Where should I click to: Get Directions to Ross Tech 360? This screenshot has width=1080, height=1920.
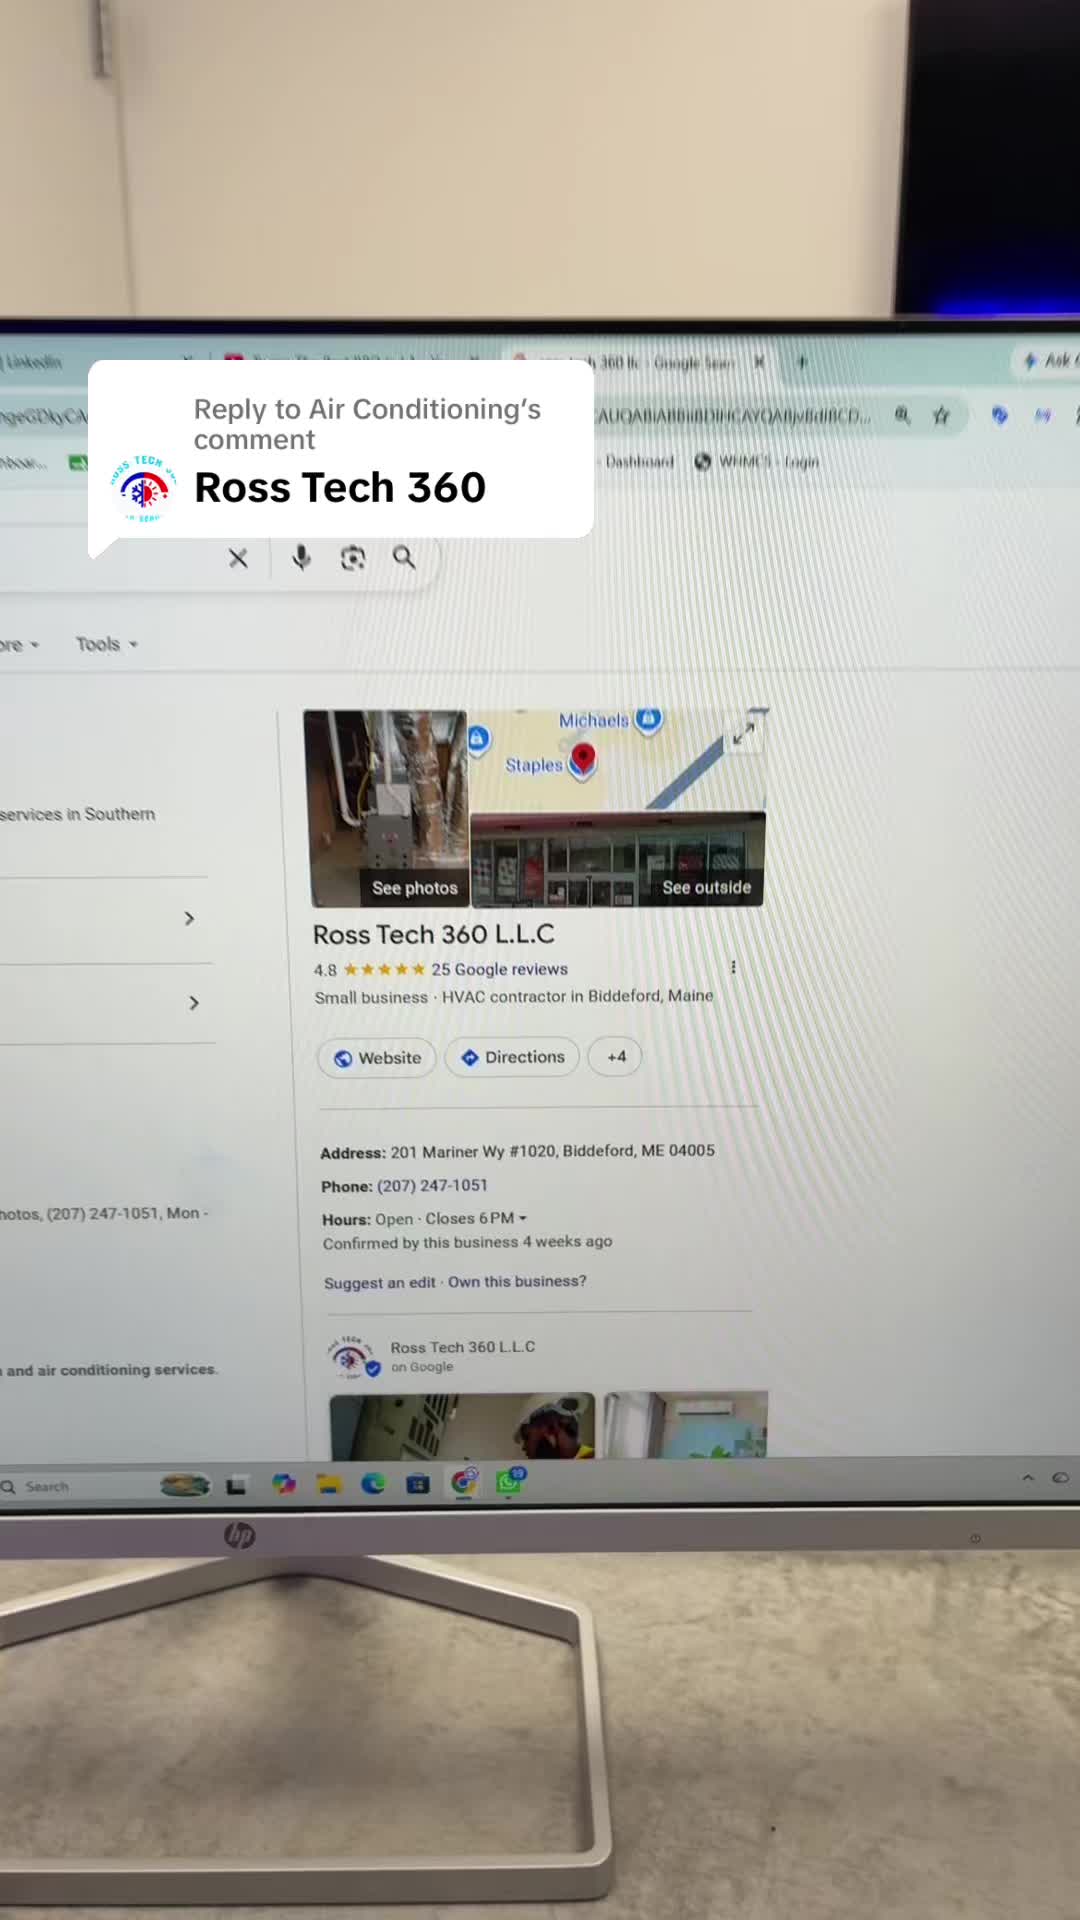[x=512, y=1057]
